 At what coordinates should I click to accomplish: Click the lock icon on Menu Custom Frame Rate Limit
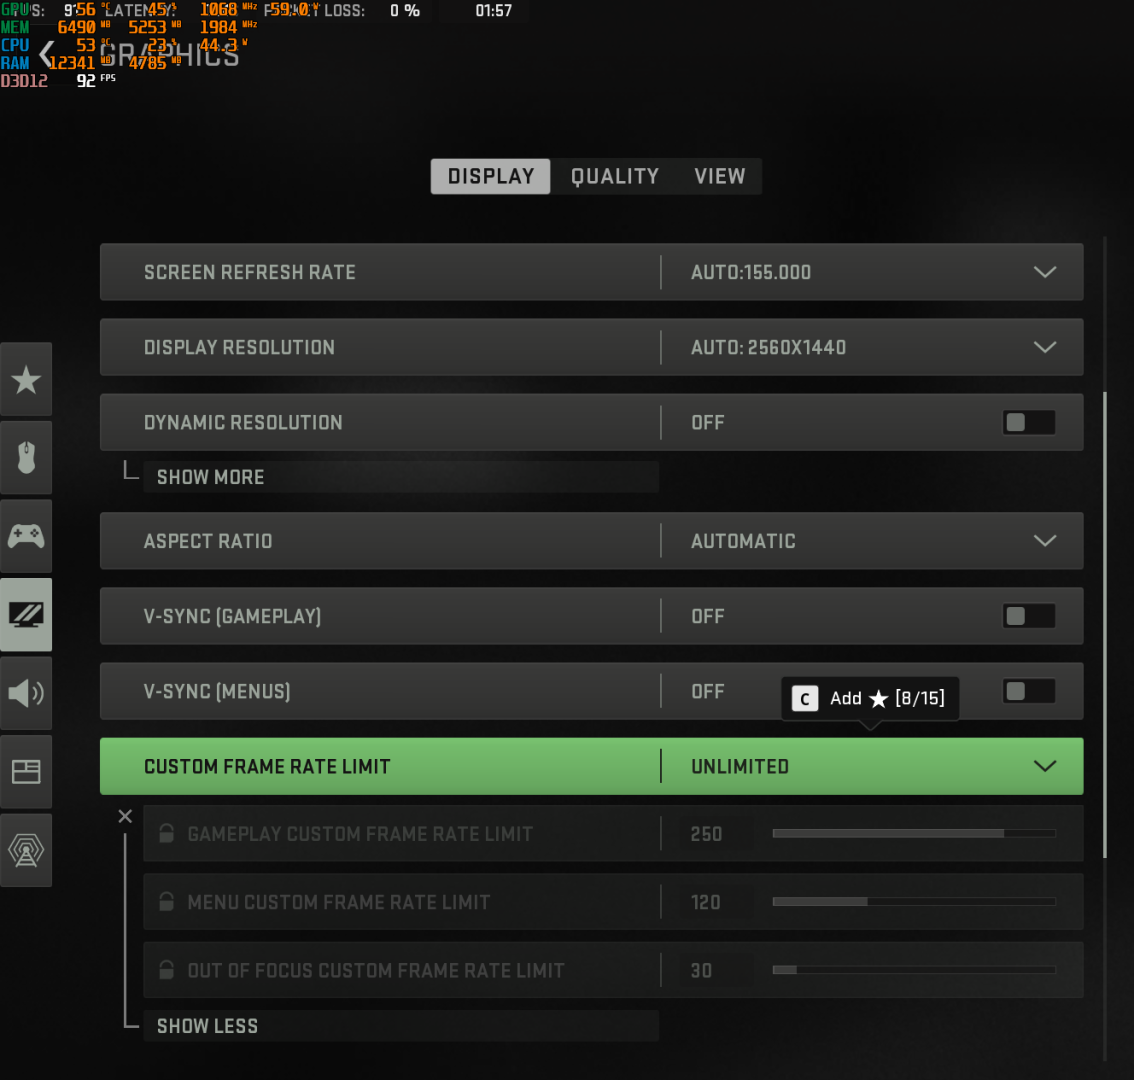coord(166,901)
